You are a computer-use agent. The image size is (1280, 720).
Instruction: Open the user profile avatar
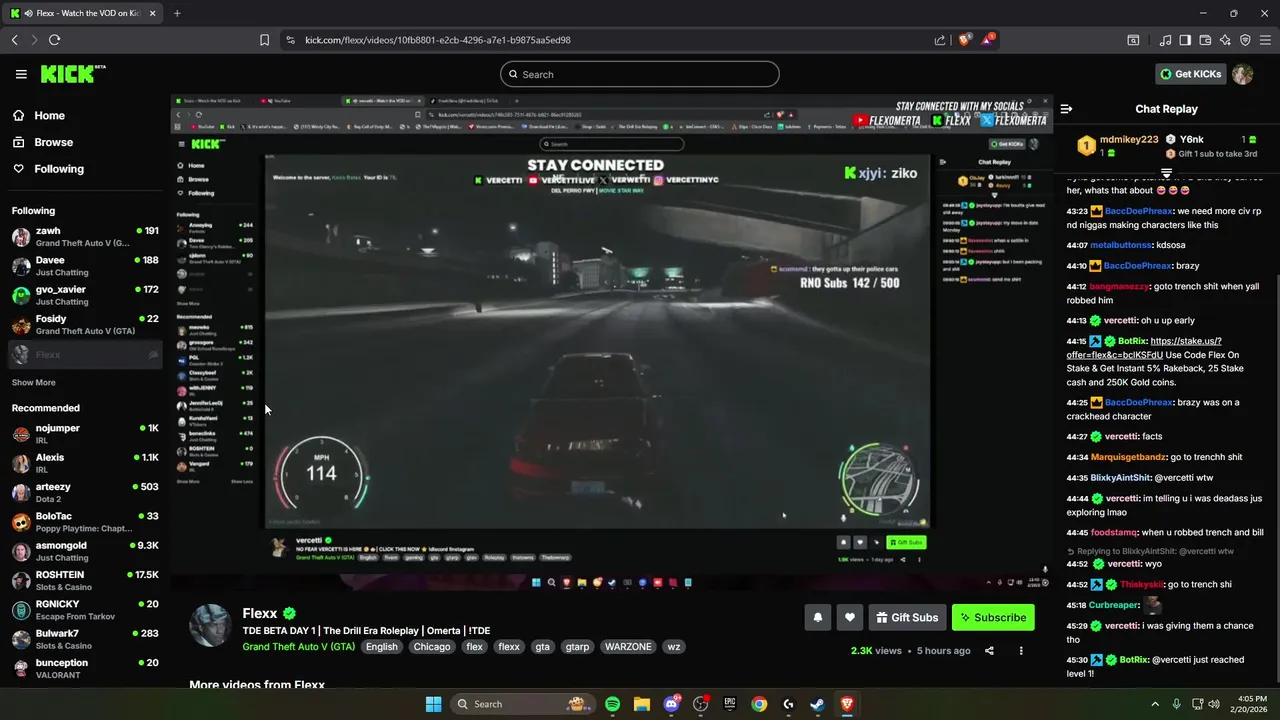(1242, 74)
